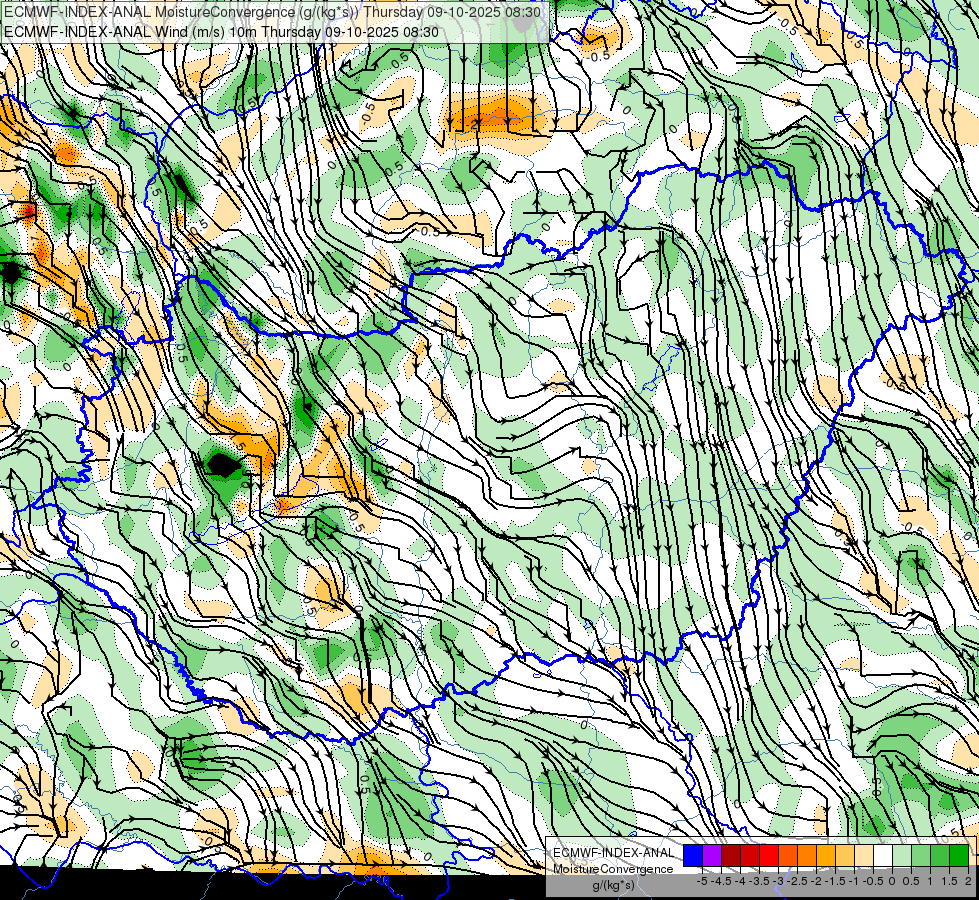
Task: Pick pale green swatch between 0 and 0.5
Action: tap(902, 856)
